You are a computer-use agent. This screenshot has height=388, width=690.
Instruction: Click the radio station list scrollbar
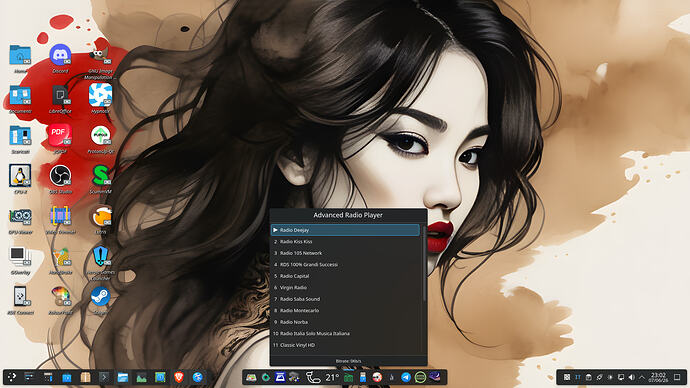(424, 264)
